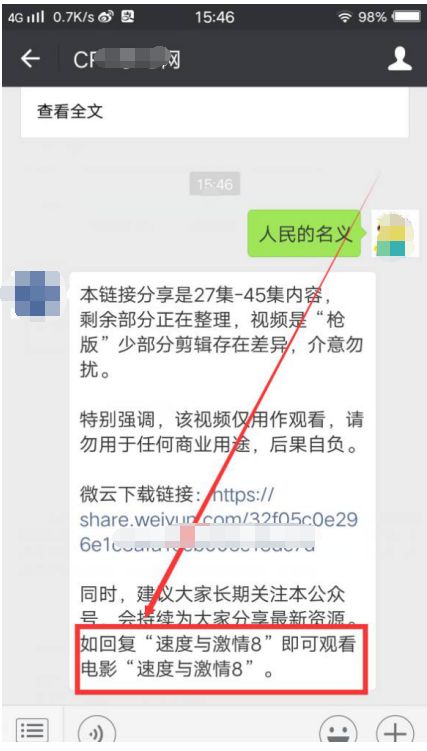The height and width of the screenshot is (751, 427).
Task: Tap the status bar clock 15:46
Action: coord(214,17)
